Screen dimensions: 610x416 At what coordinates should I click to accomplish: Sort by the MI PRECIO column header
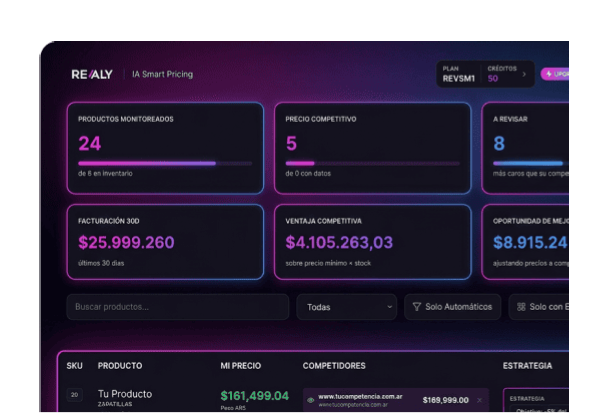pos(240,366)
